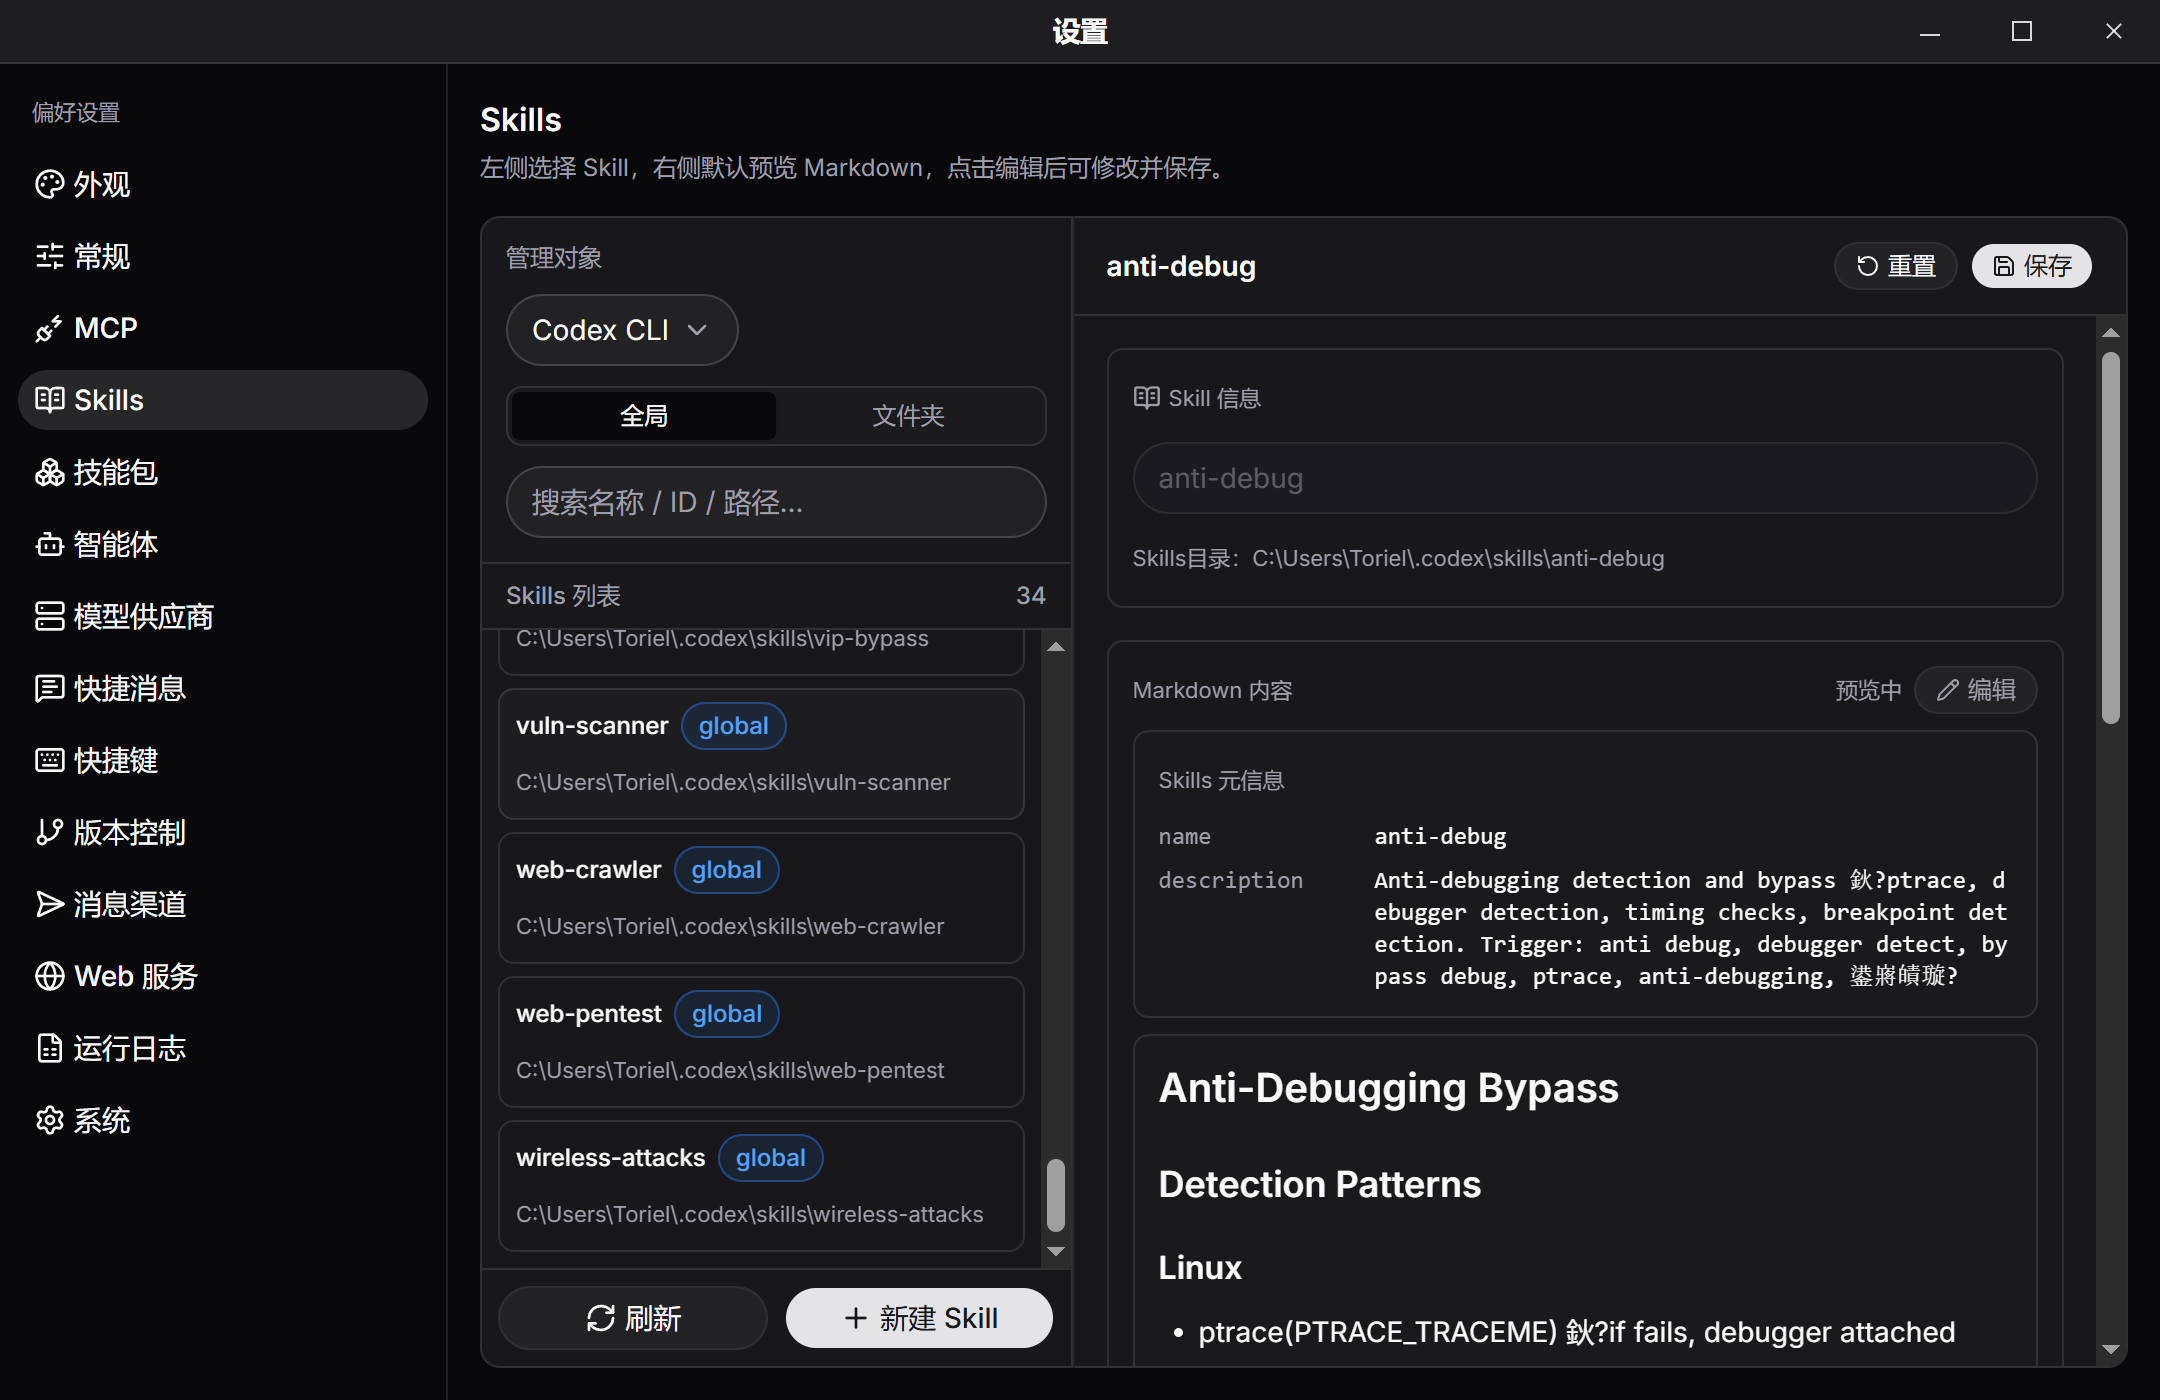This screenshot has height=1400, width=2160.
Task: Click the Skills book icon in sidebar
Action: tap(49, 400)
